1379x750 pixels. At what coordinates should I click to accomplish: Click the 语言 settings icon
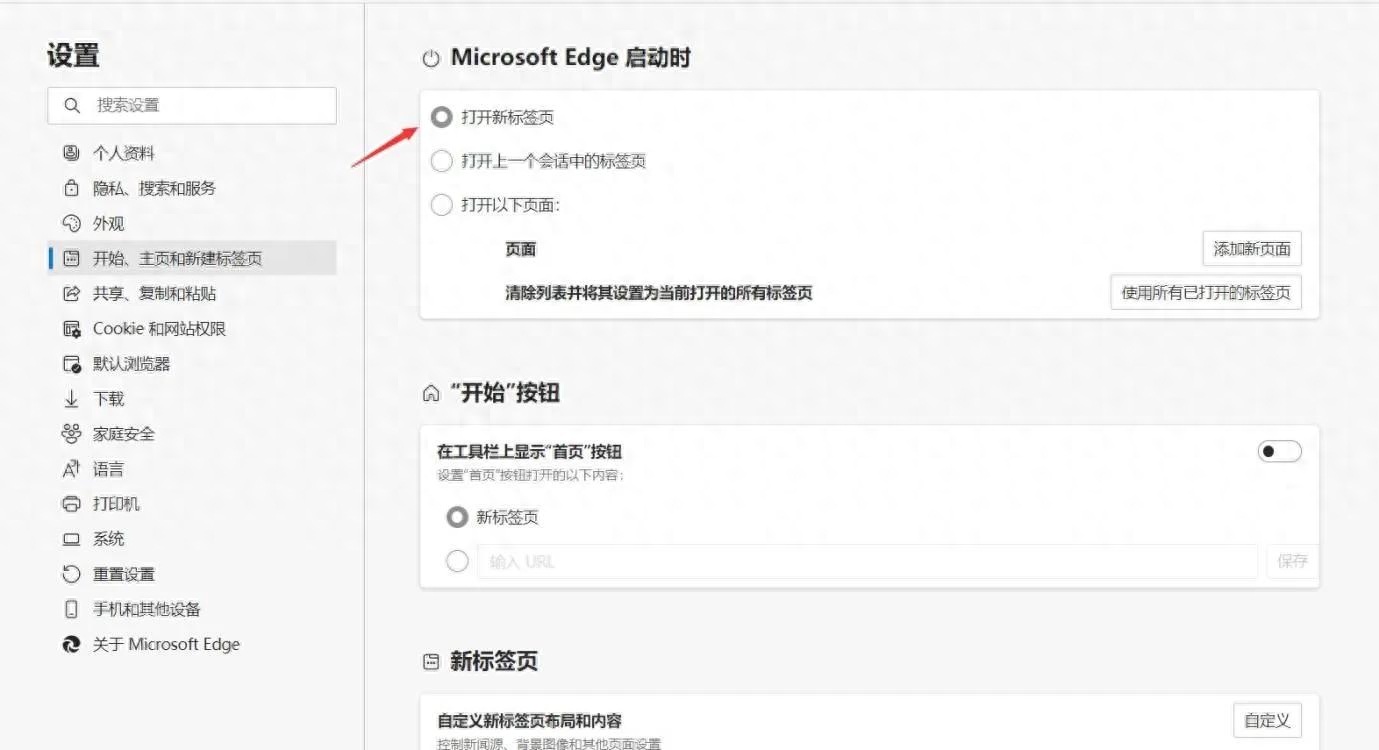(70, 468)
